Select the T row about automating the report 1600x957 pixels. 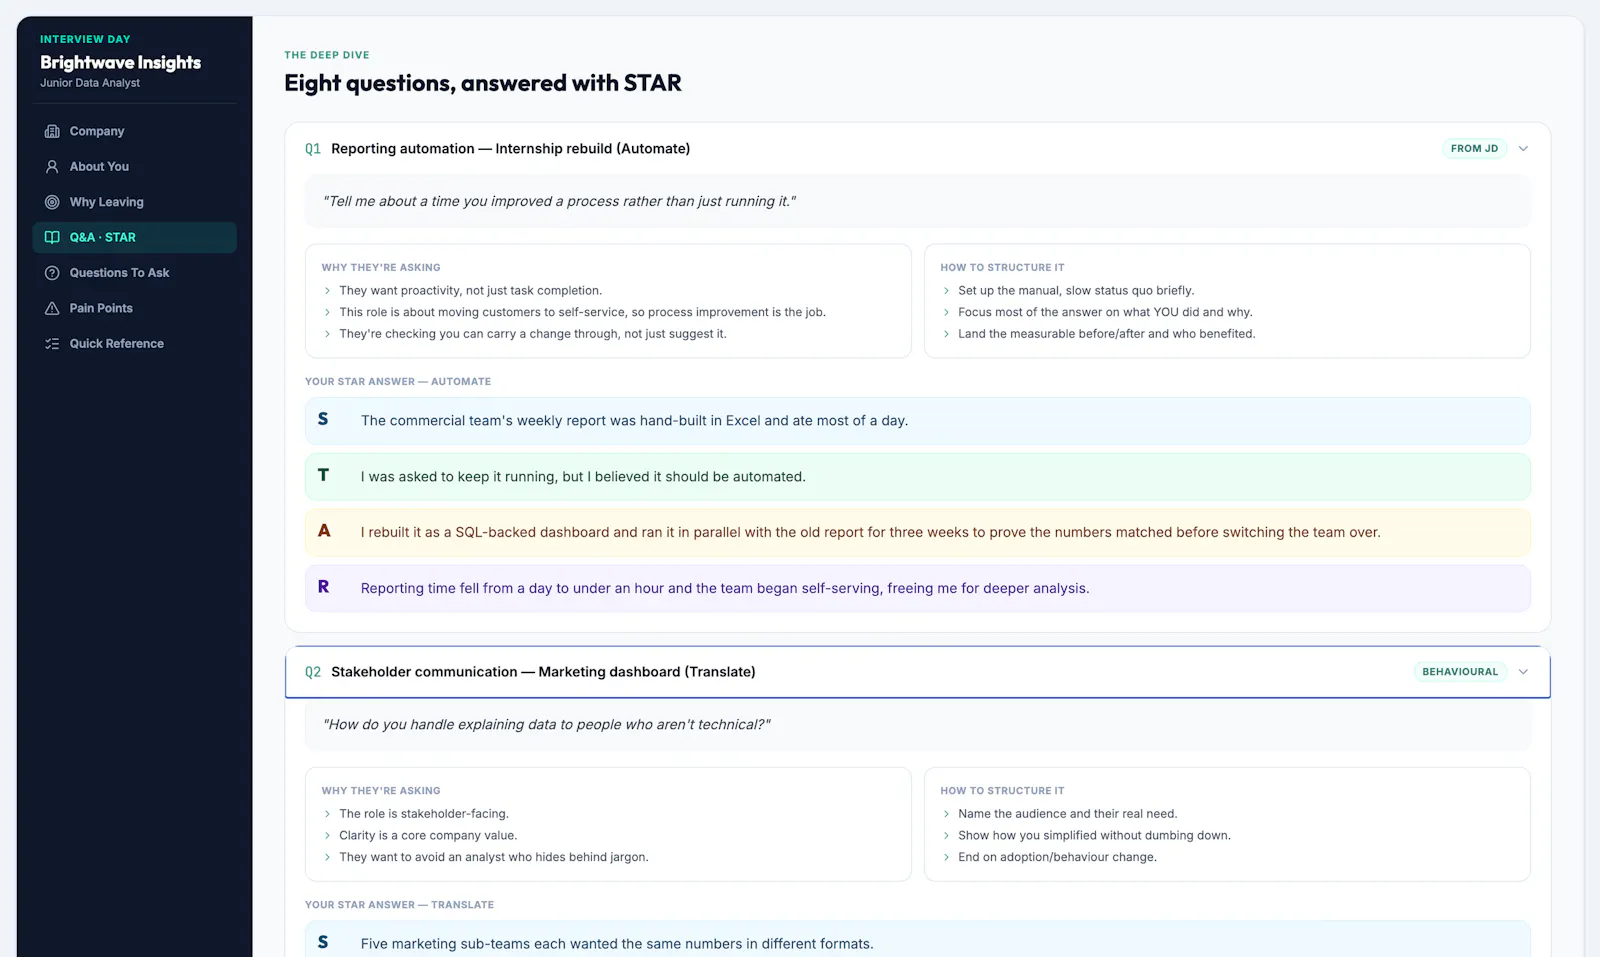click(x=918, y=477)
